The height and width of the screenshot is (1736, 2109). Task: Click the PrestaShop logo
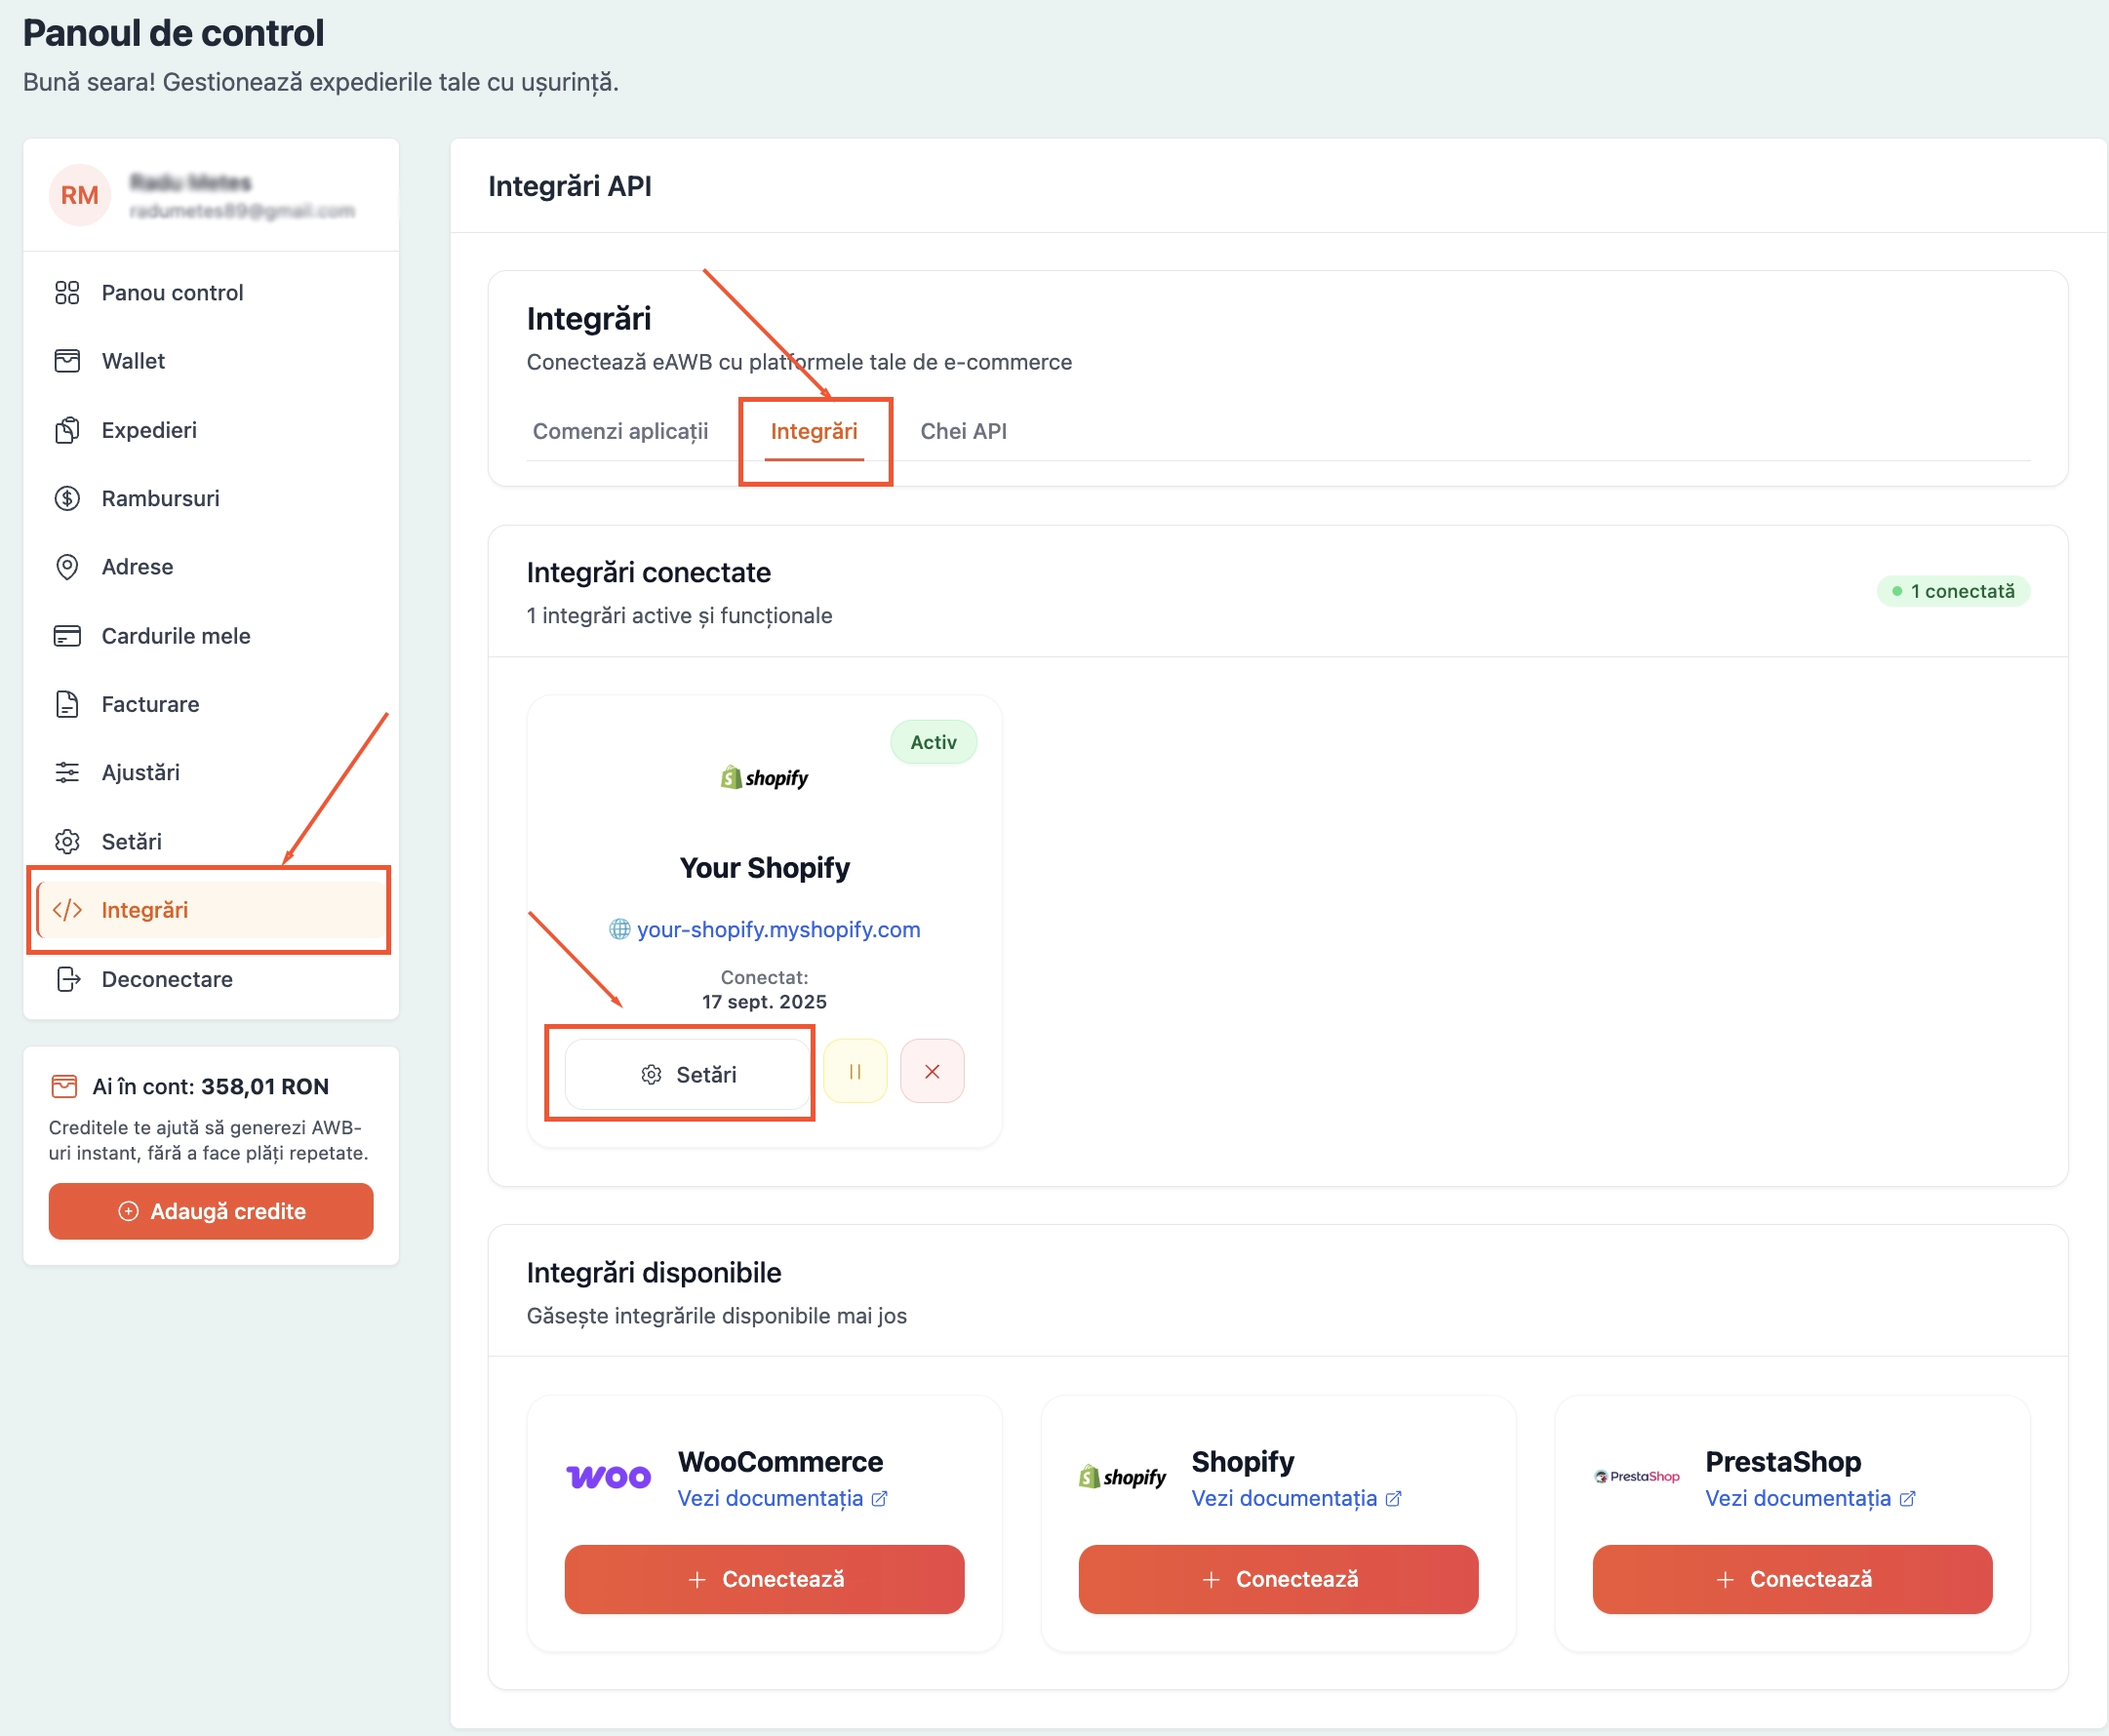click(1636, 1477)
